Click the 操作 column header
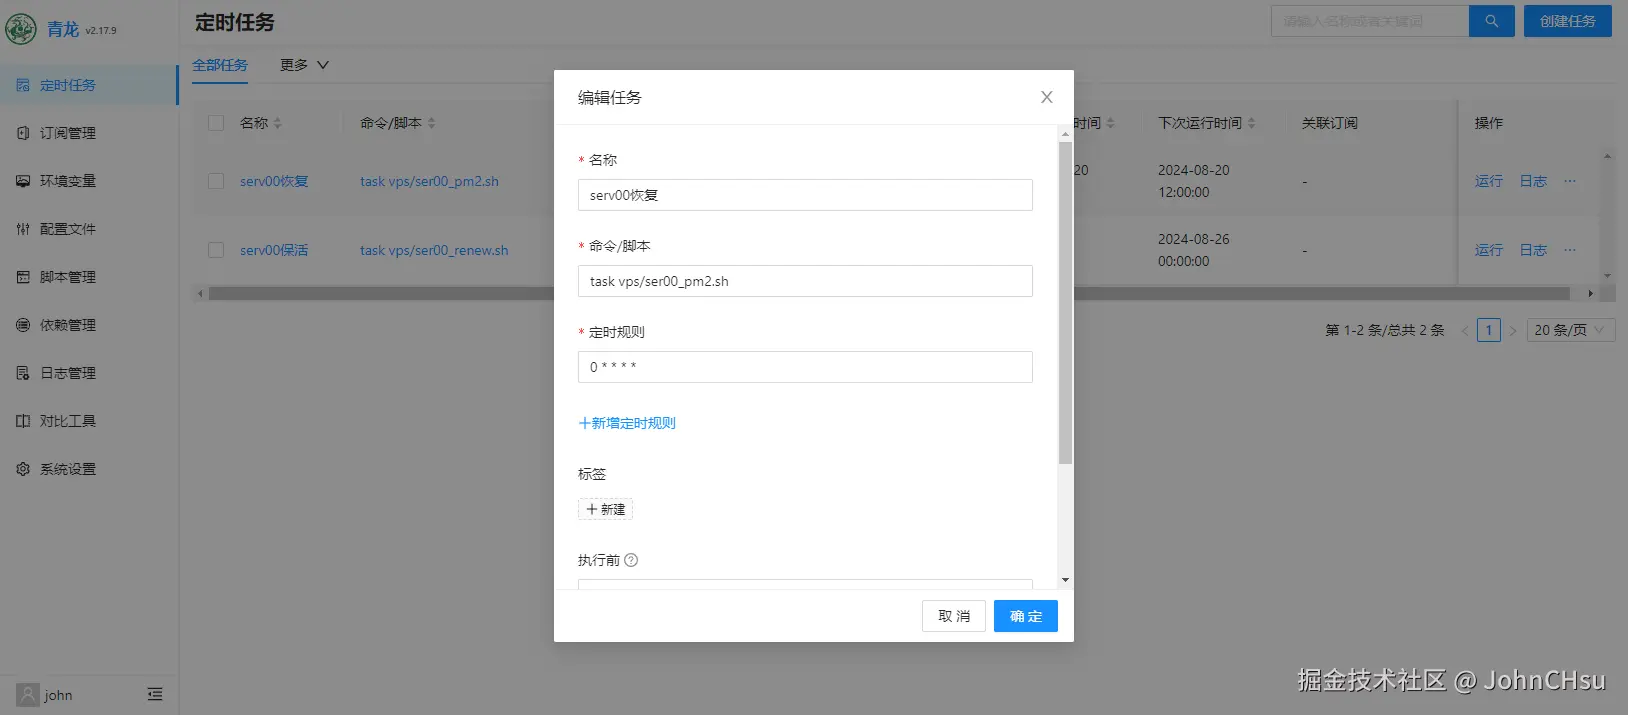 click(1489, 123)
